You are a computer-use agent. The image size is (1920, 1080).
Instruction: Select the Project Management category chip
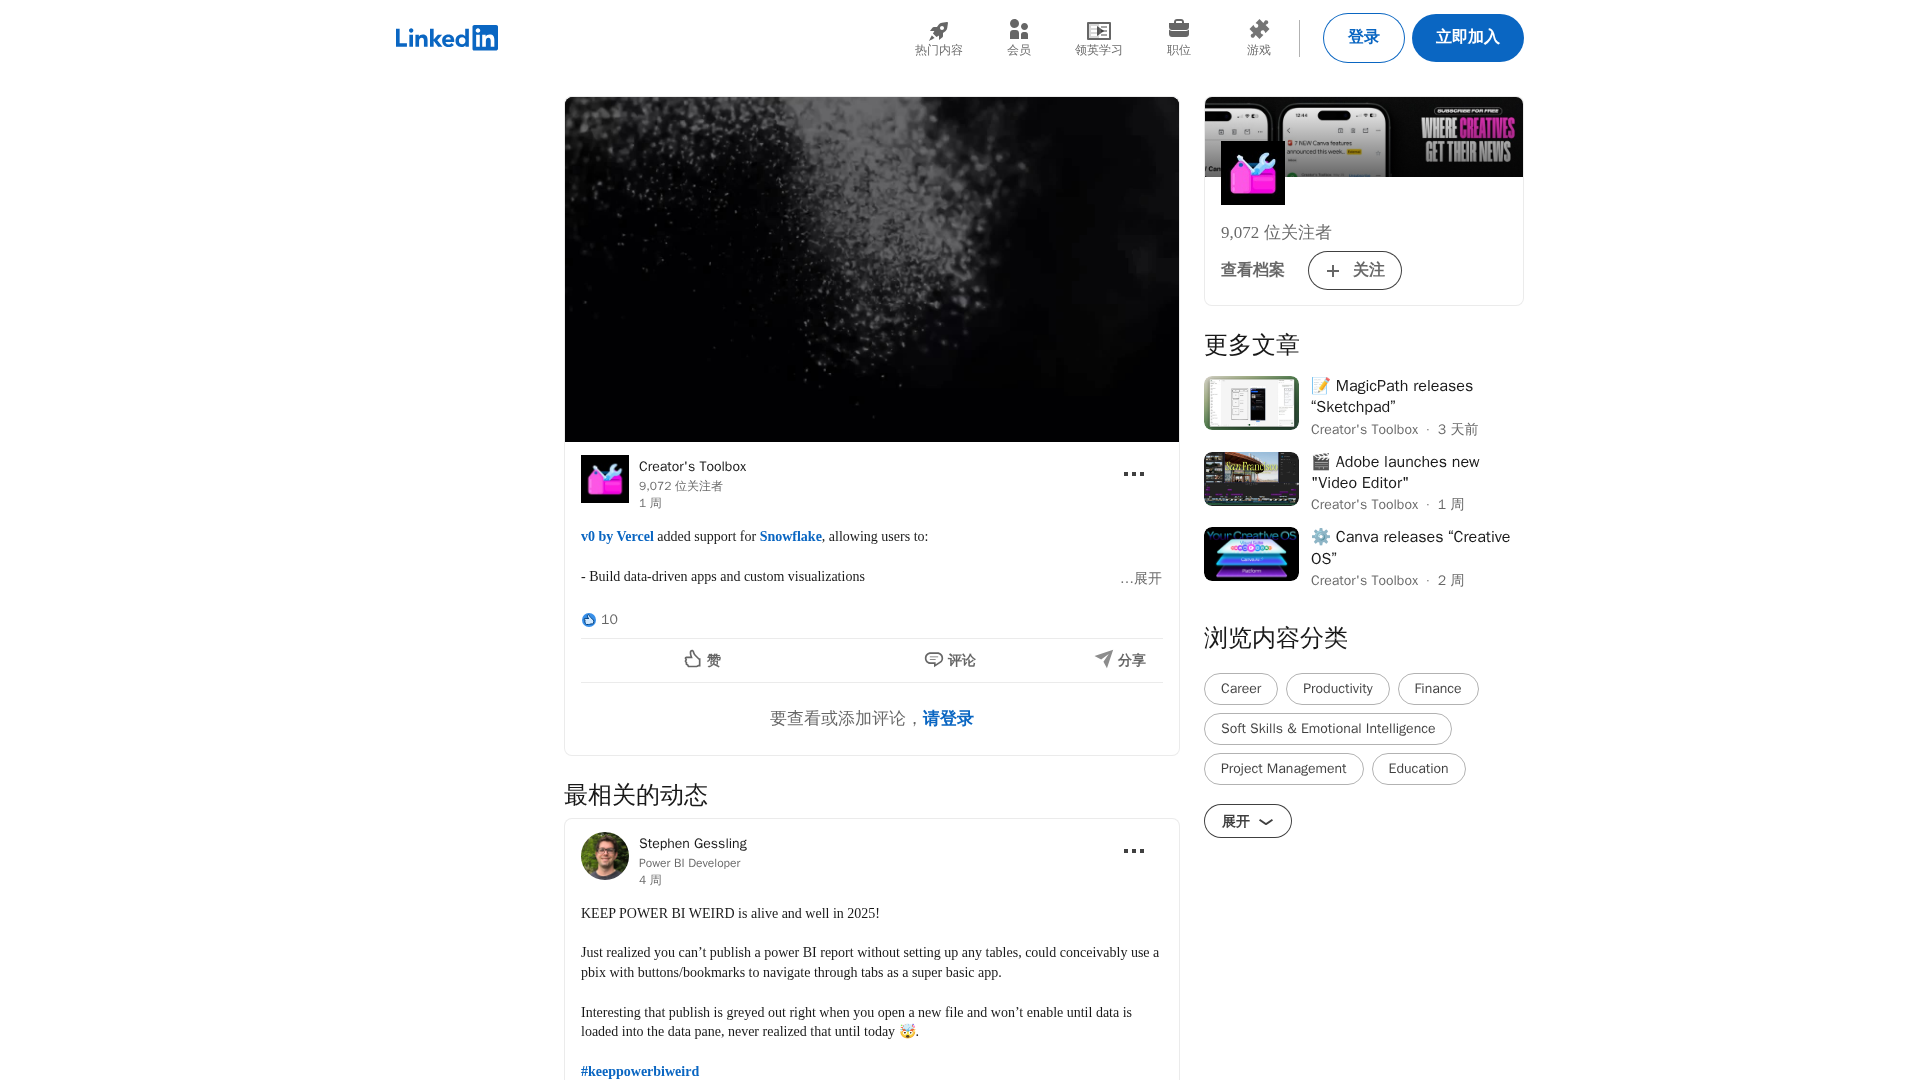[1283, 769]
